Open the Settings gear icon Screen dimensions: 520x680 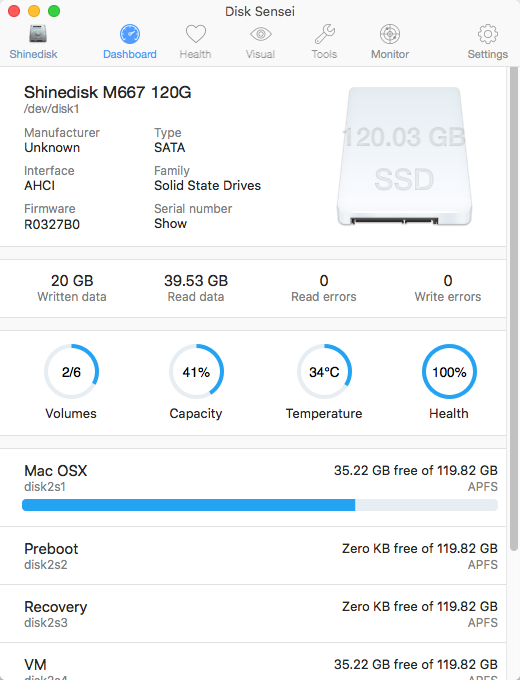coord(488,34)
